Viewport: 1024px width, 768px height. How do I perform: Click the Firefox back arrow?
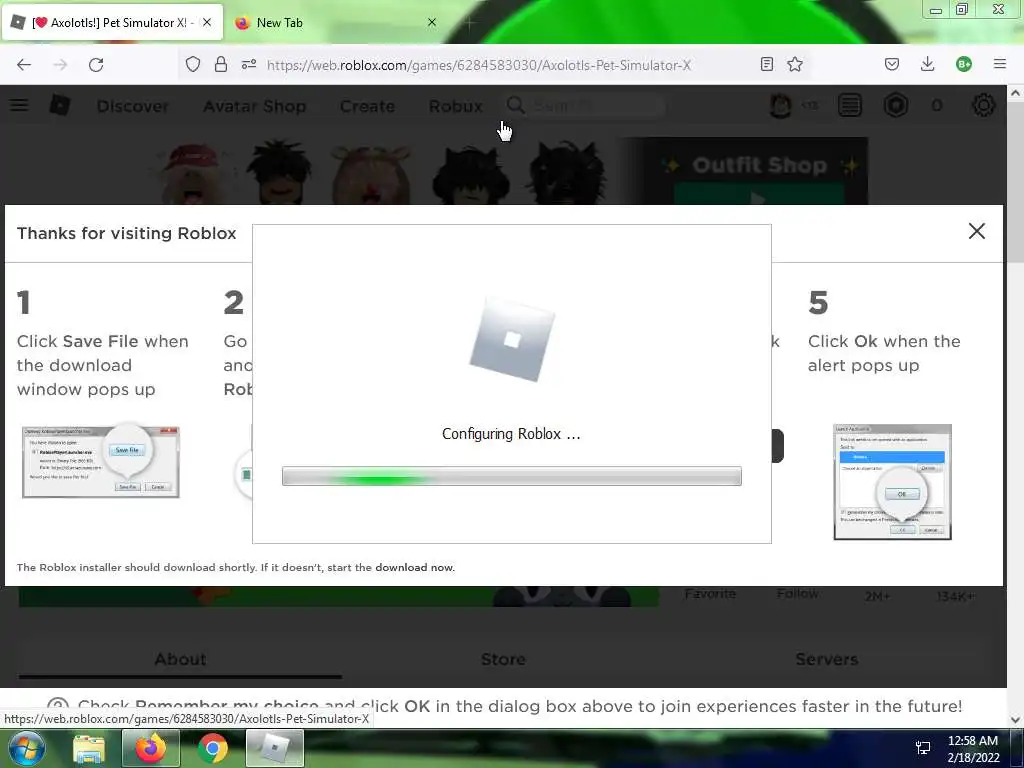24,65
